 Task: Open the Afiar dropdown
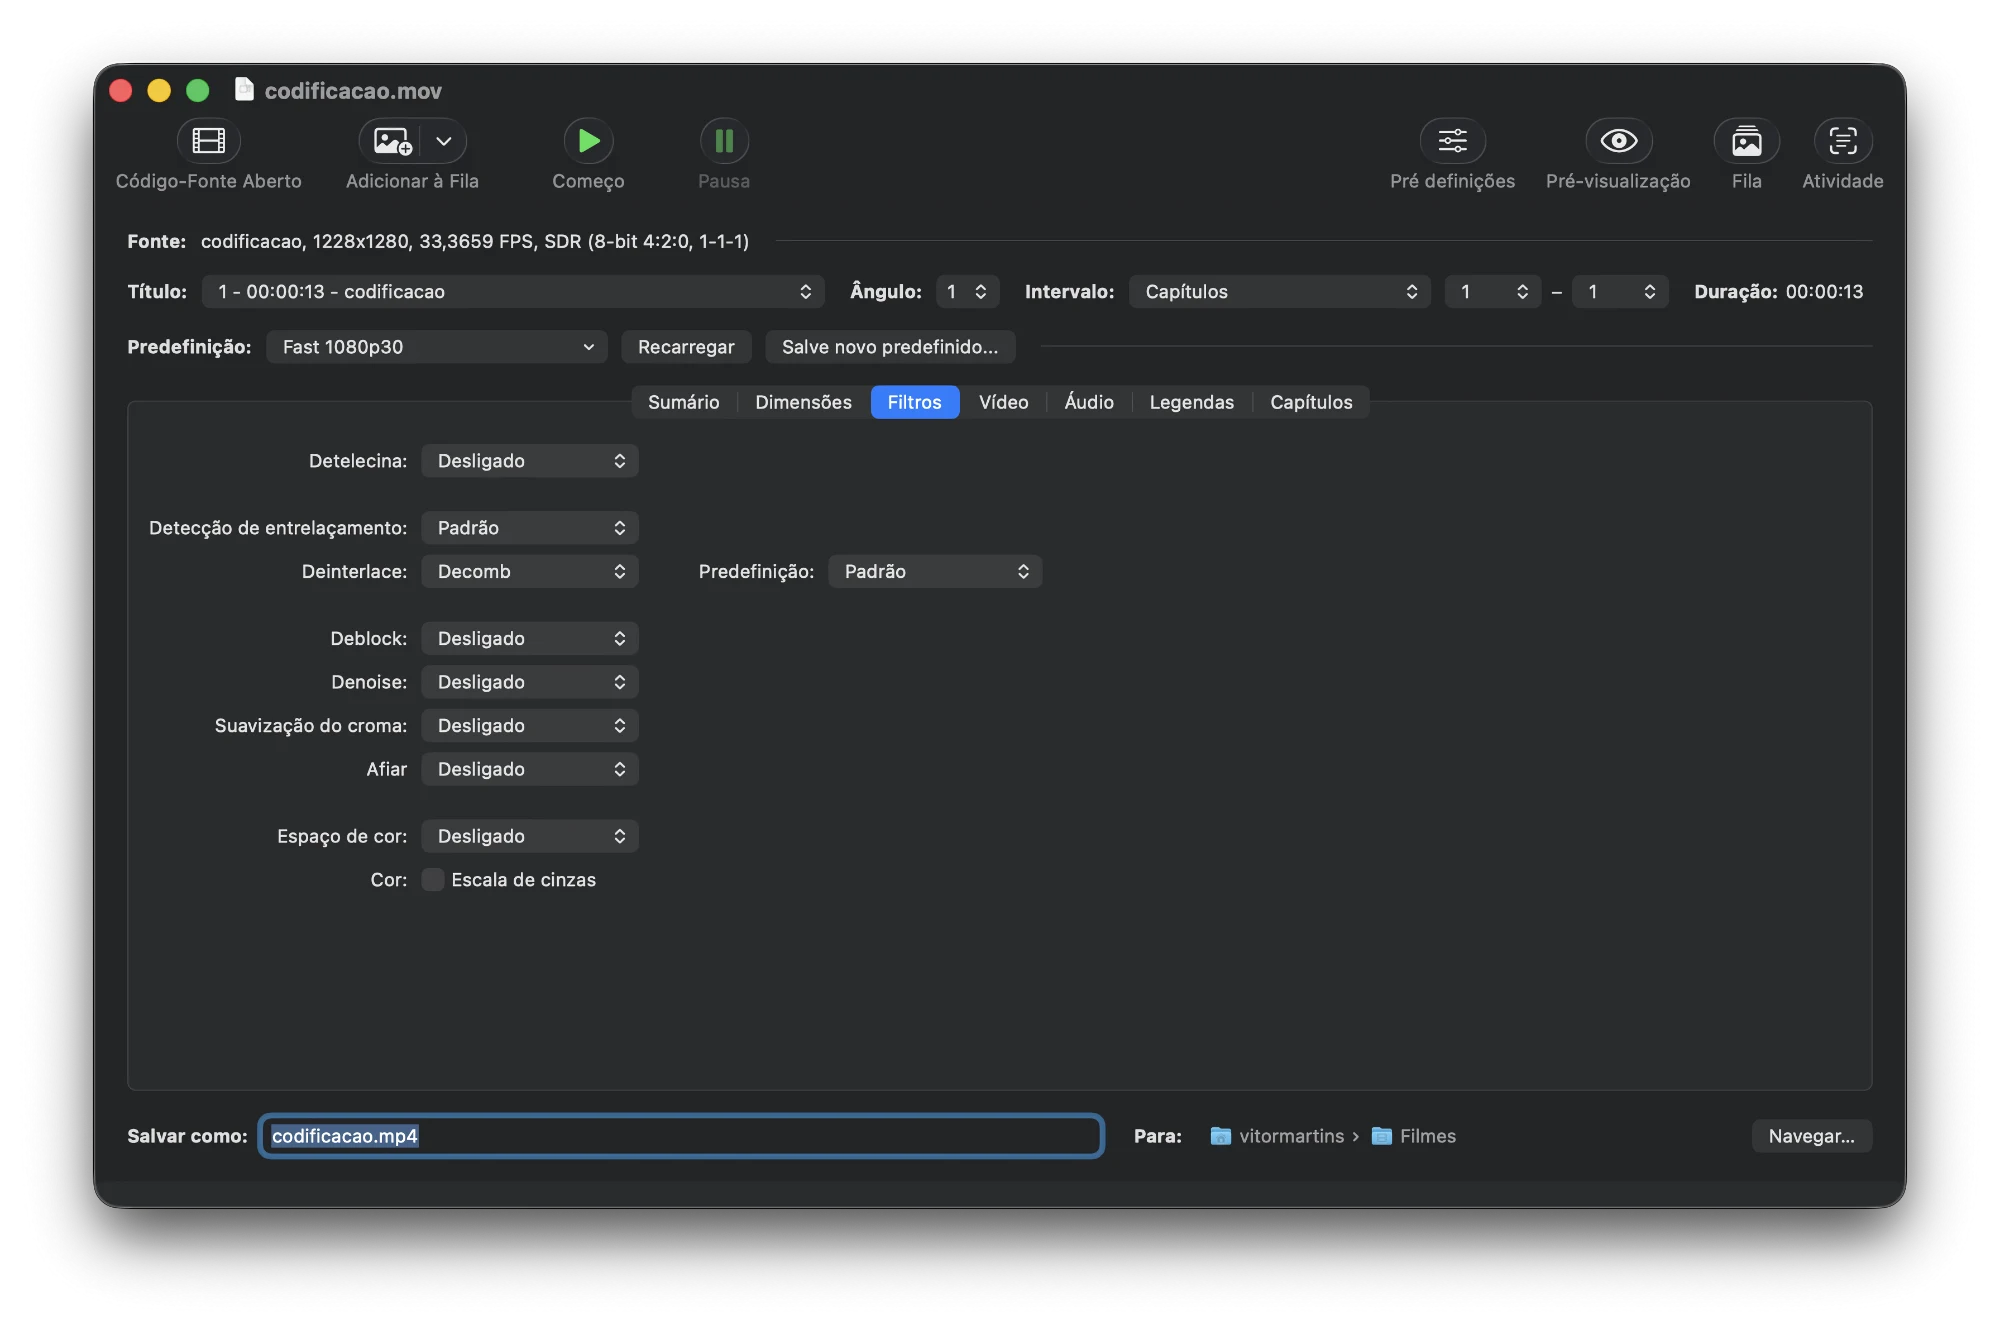tap(530, 769)
